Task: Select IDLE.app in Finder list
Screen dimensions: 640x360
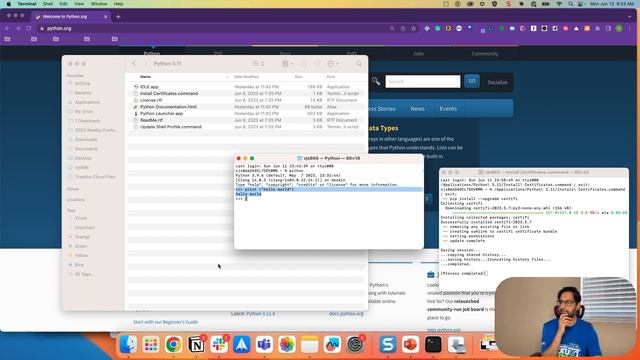Action: point(246,87)
